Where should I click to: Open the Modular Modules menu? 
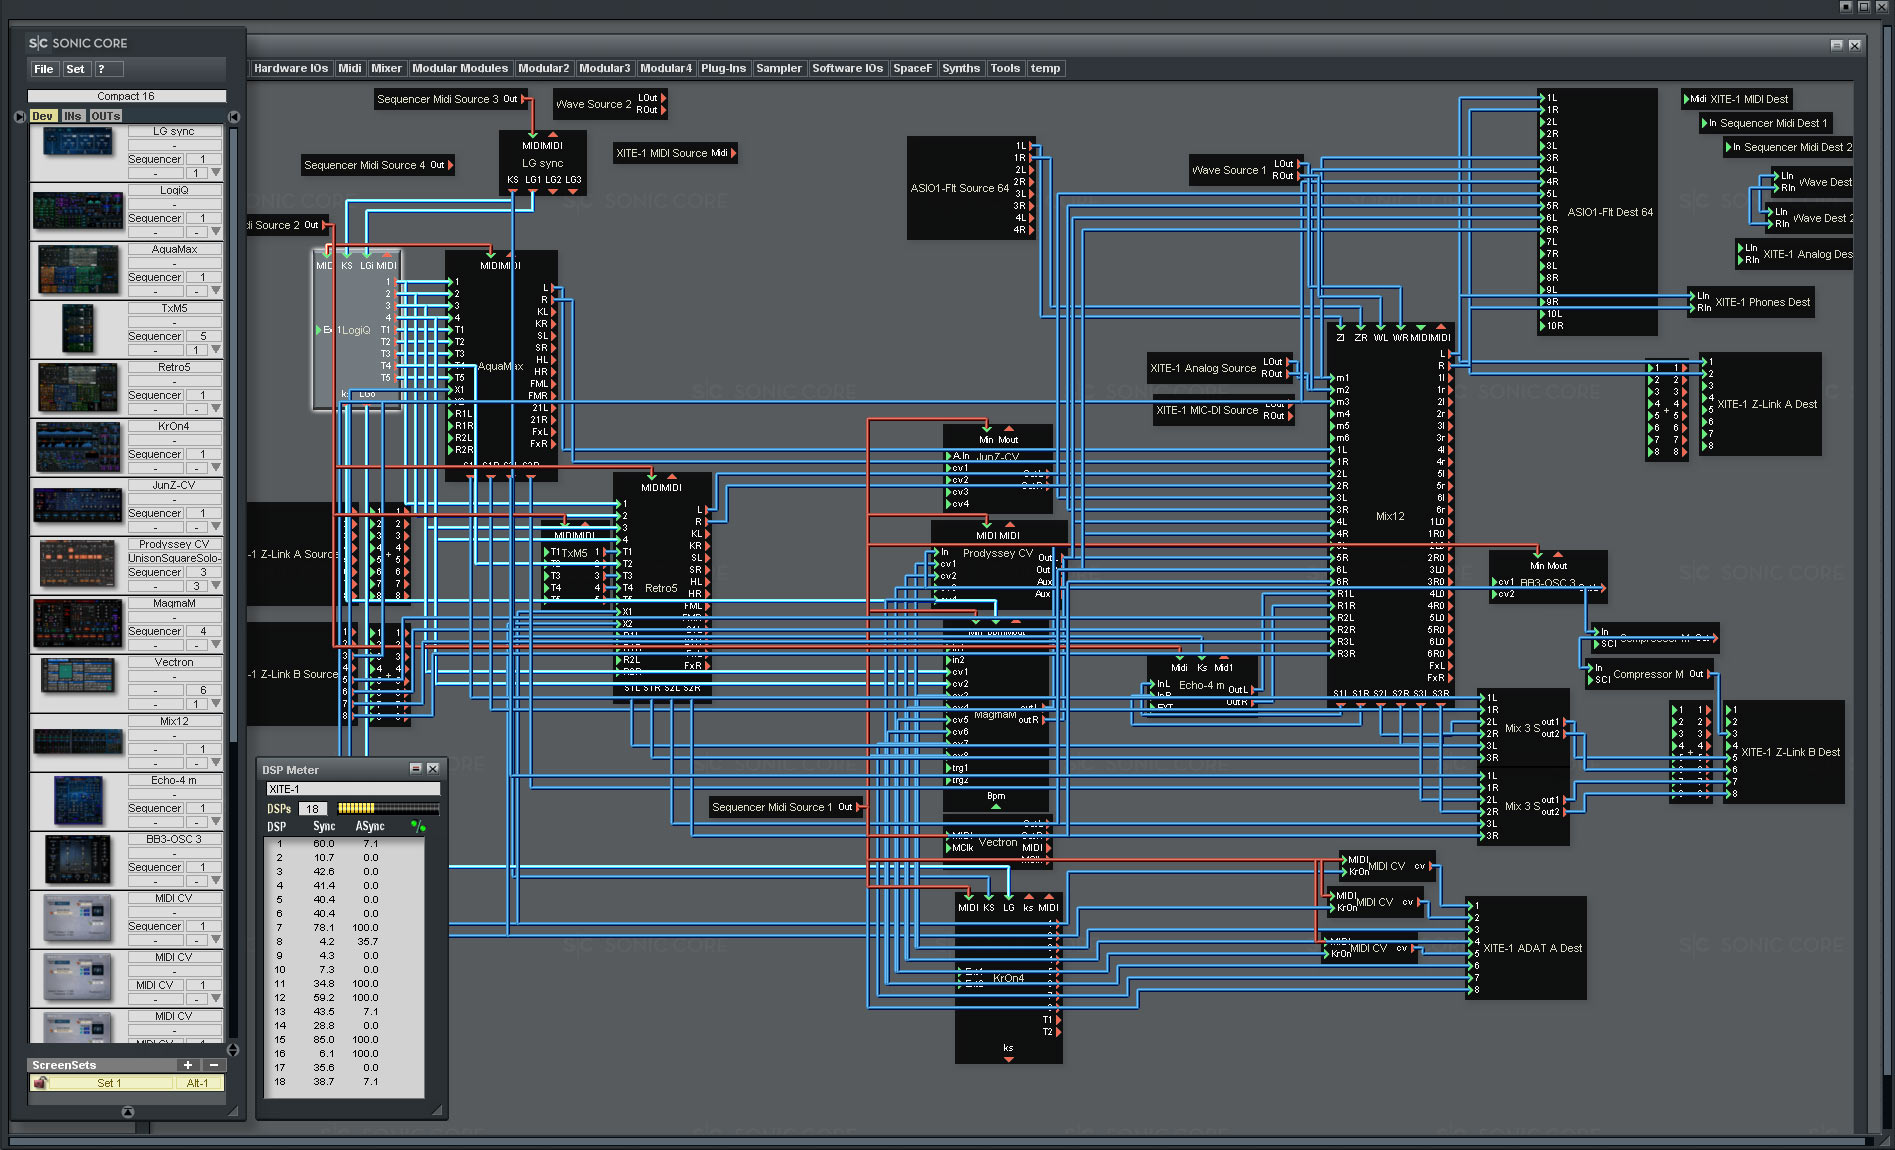point(460,68)
